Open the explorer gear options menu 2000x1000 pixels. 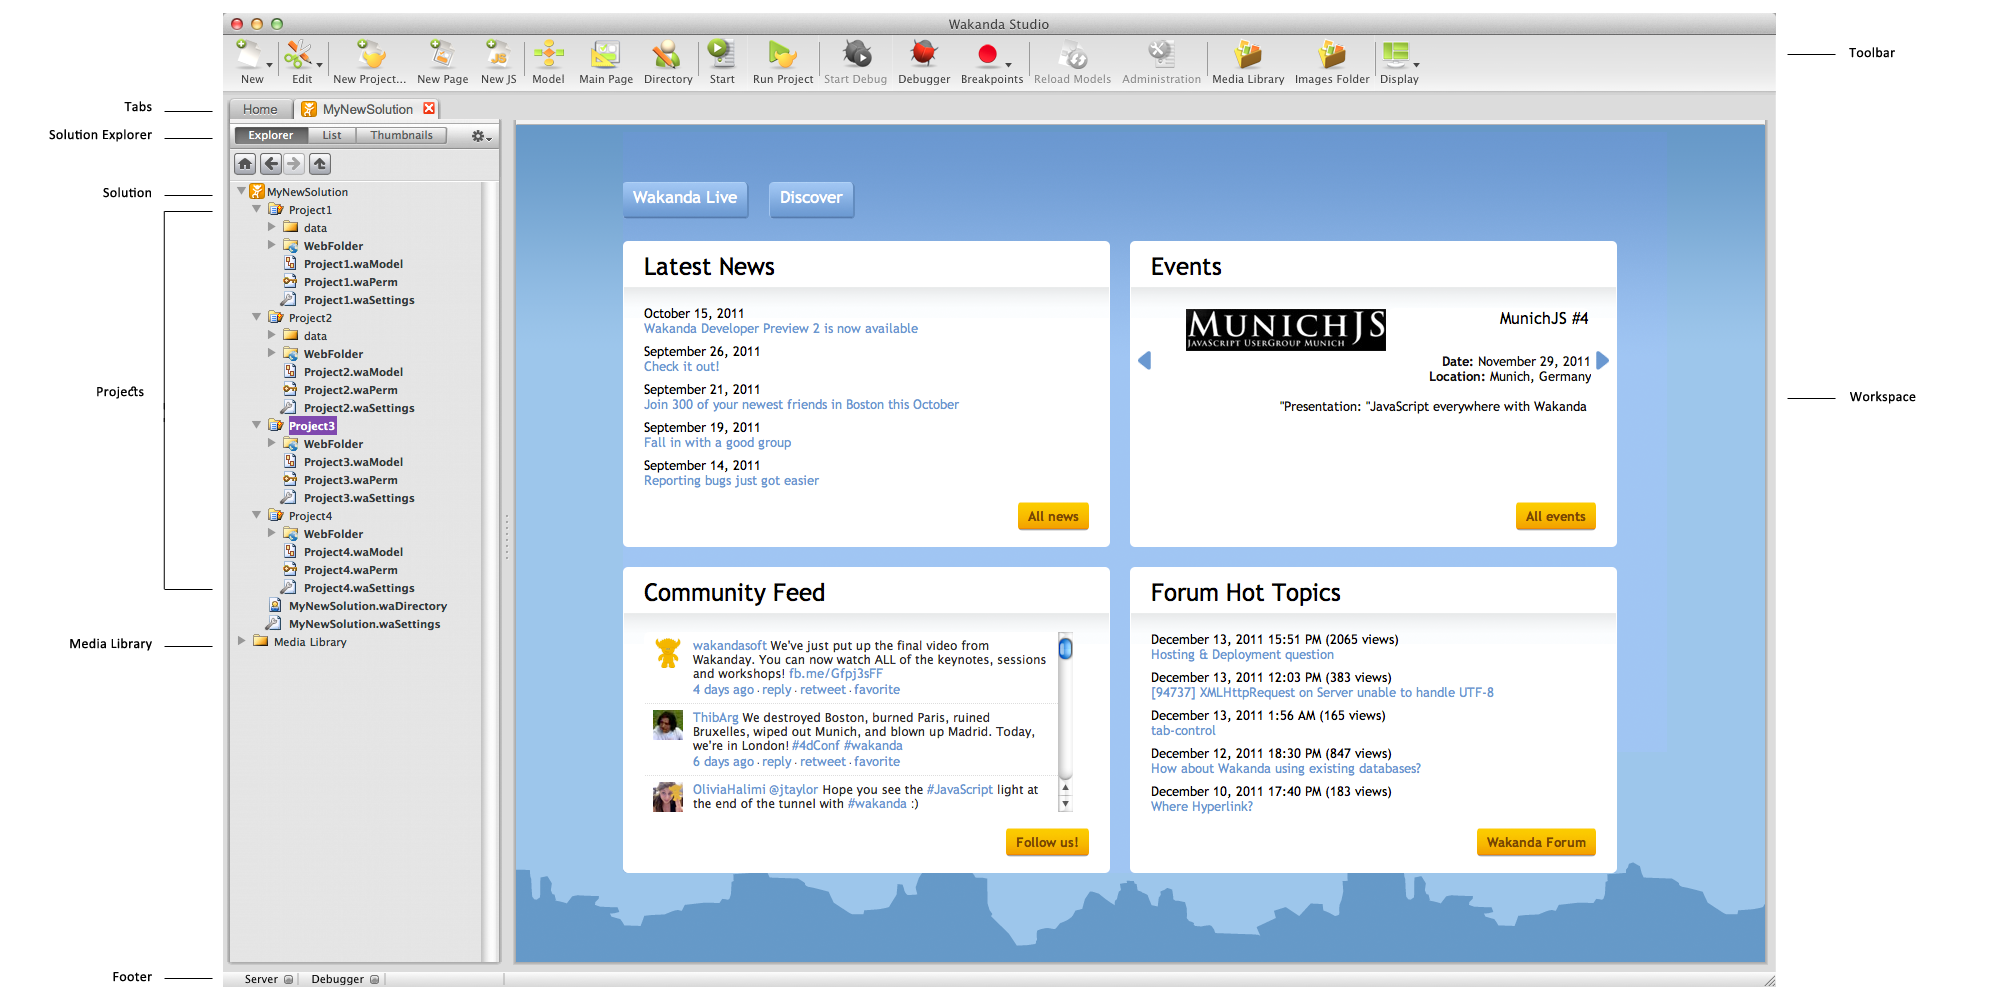tap(481, 136)
